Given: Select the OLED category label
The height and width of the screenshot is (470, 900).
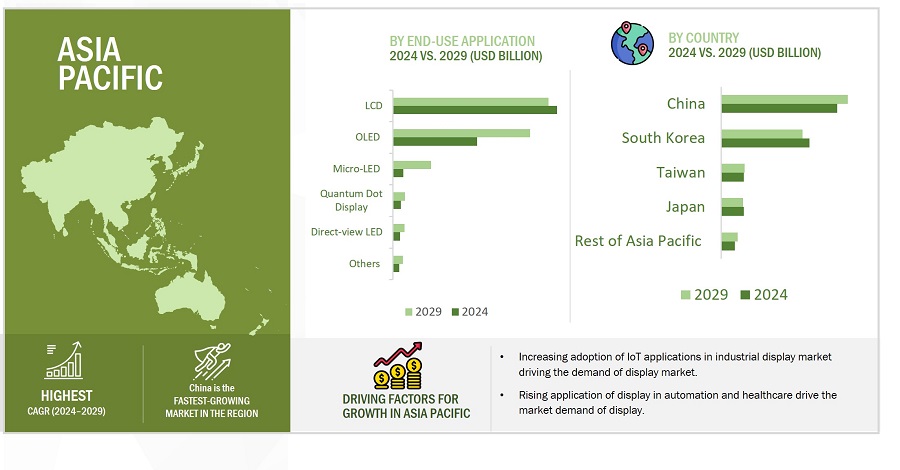Looking at the screenshot, I should coord(366,136).
